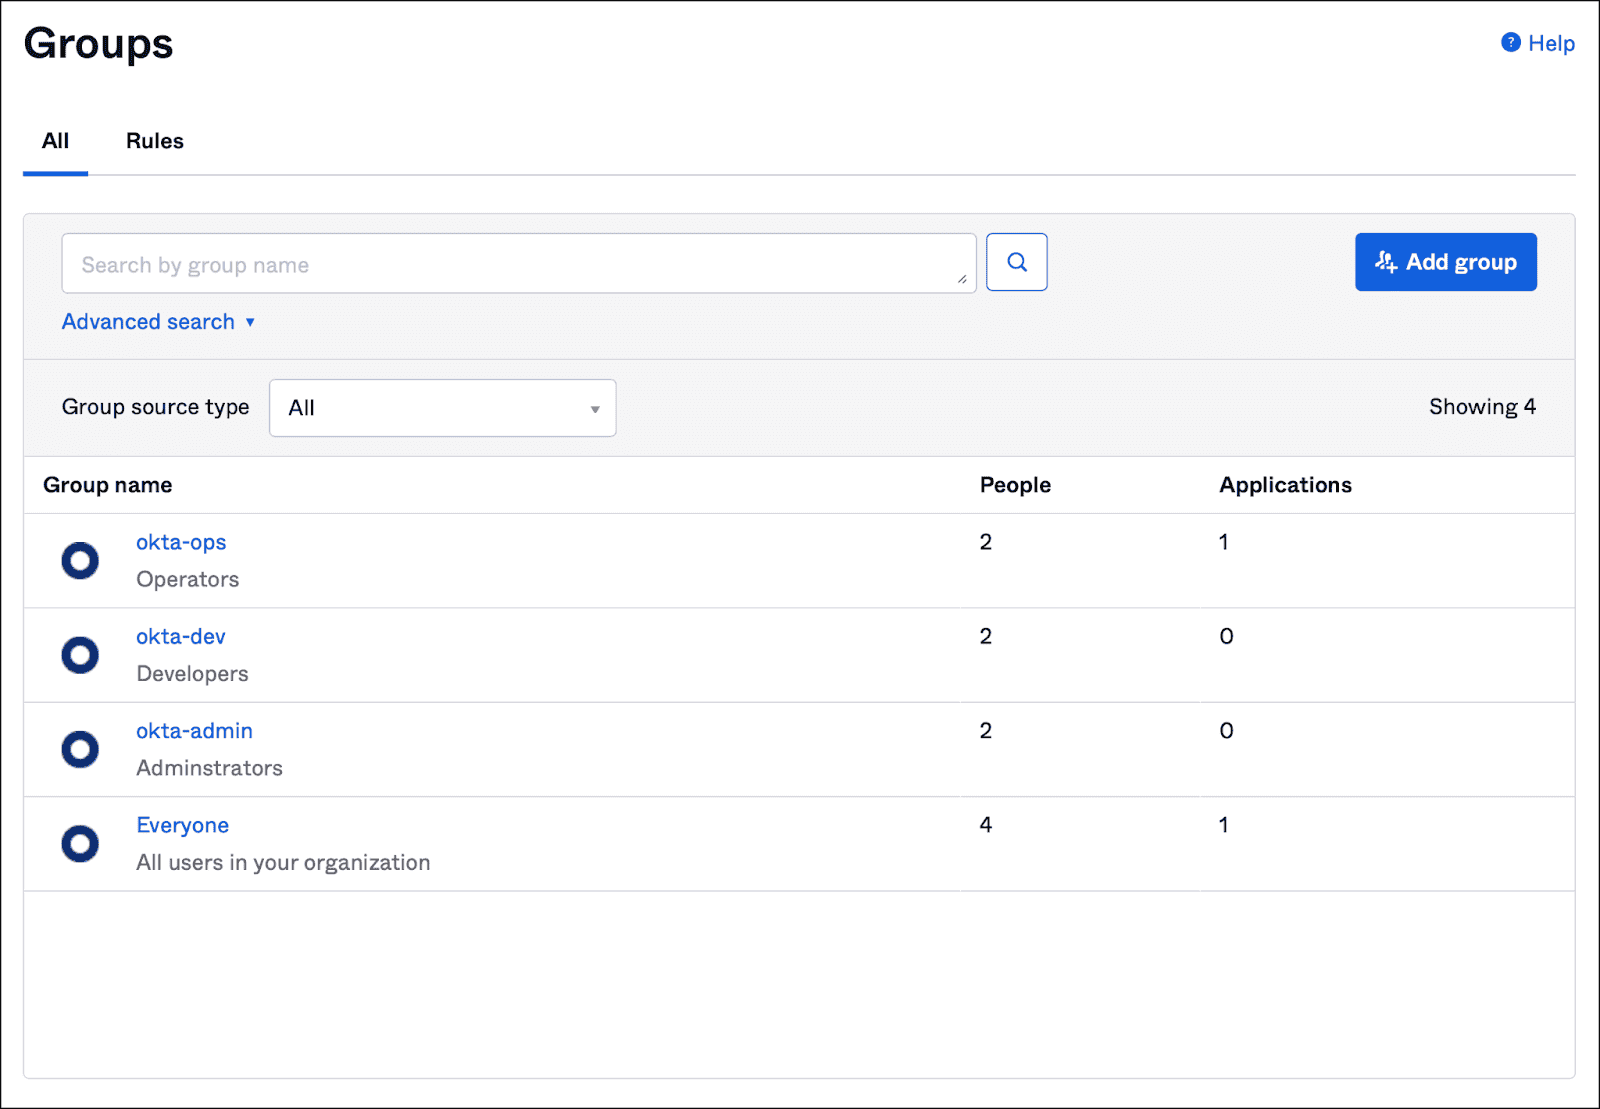Viewport: 1600px width, 1109px height.
Task: Click the okta-ops group circle icon
Action: tap(80, 561)
